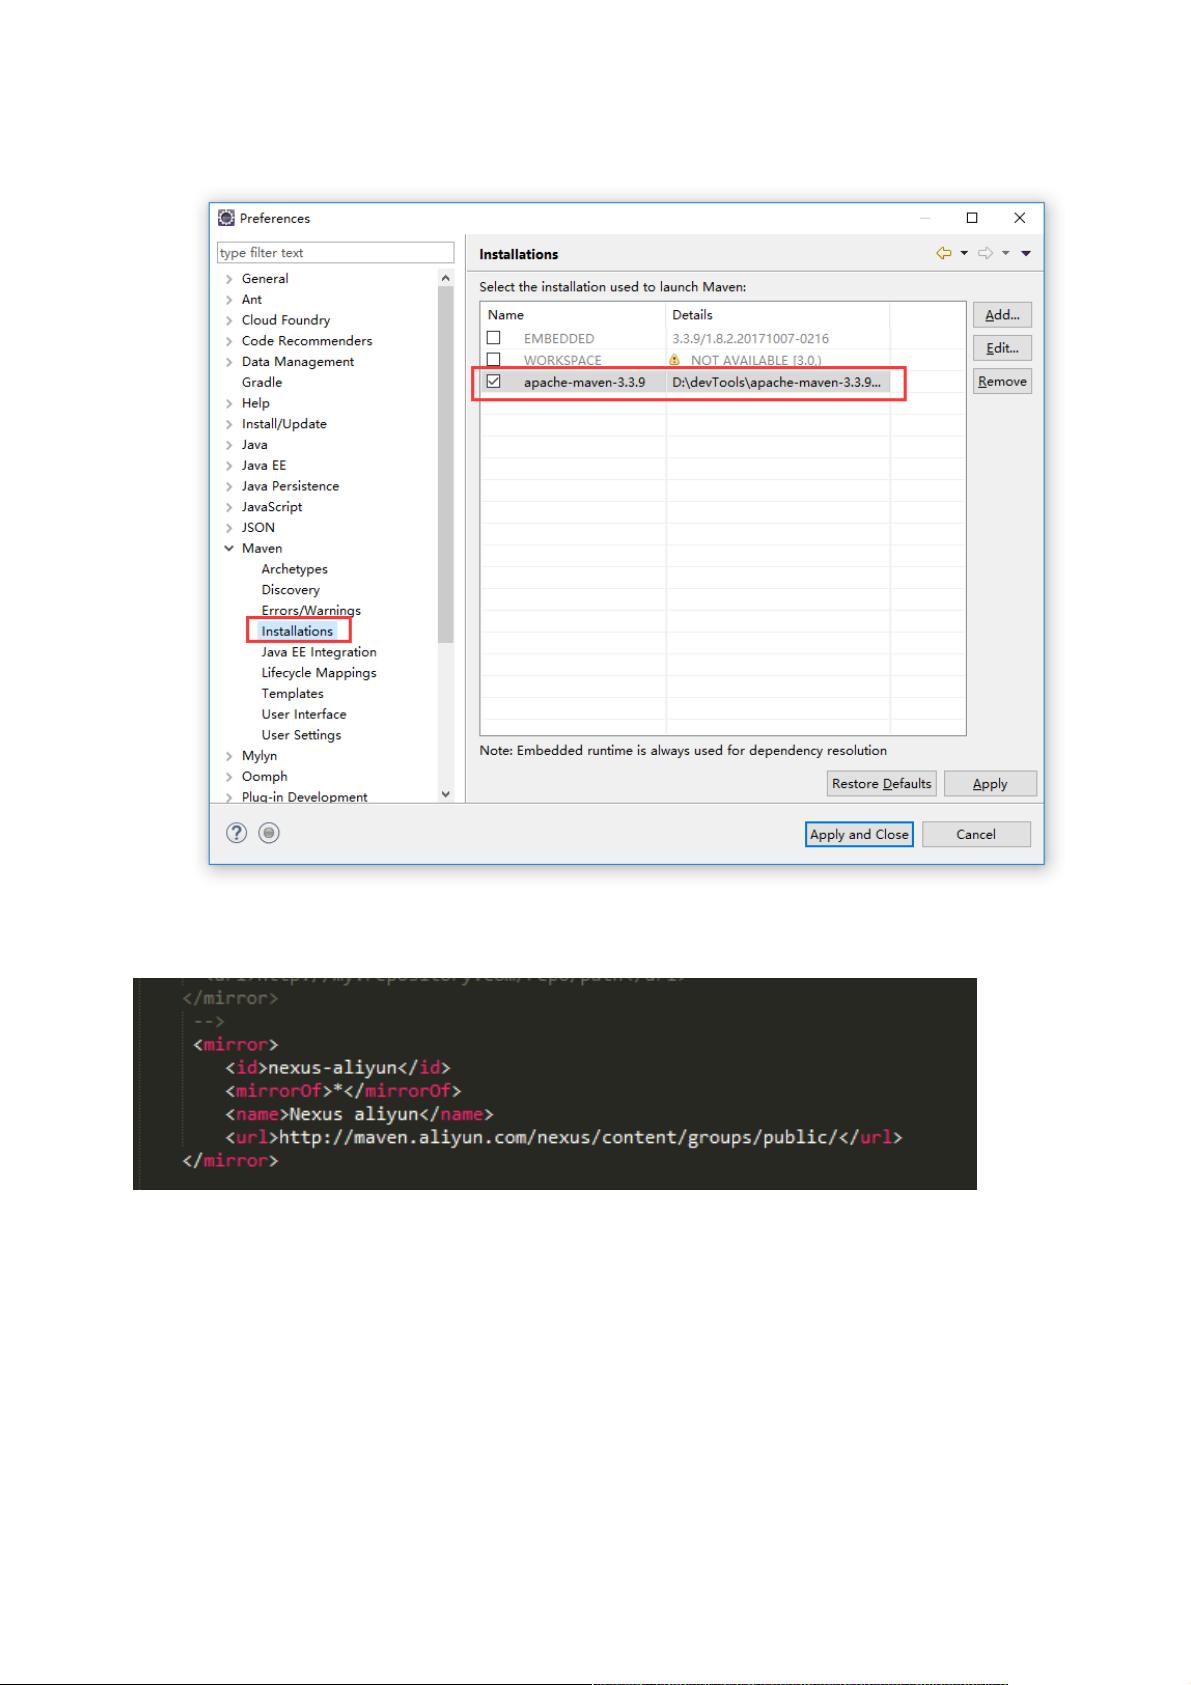Viewport: 1191px width, 1685px height.
Task: Click the 3.3.9/1.8.2.20171007-0216 details cell
Action: coord(750,339)
